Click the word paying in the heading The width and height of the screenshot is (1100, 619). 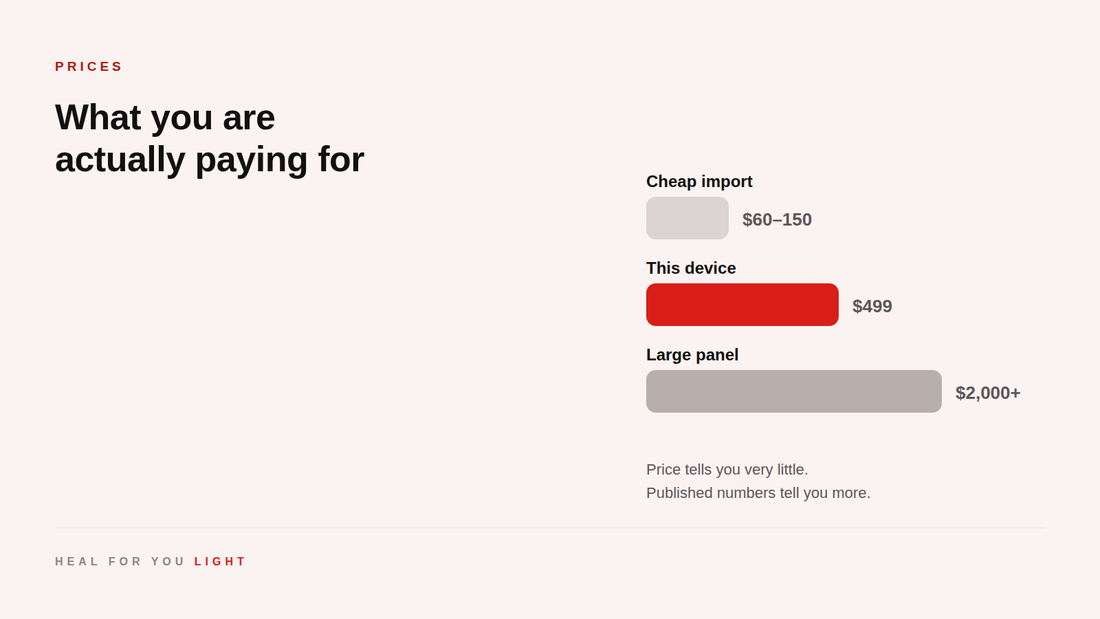tap(251, 160)
